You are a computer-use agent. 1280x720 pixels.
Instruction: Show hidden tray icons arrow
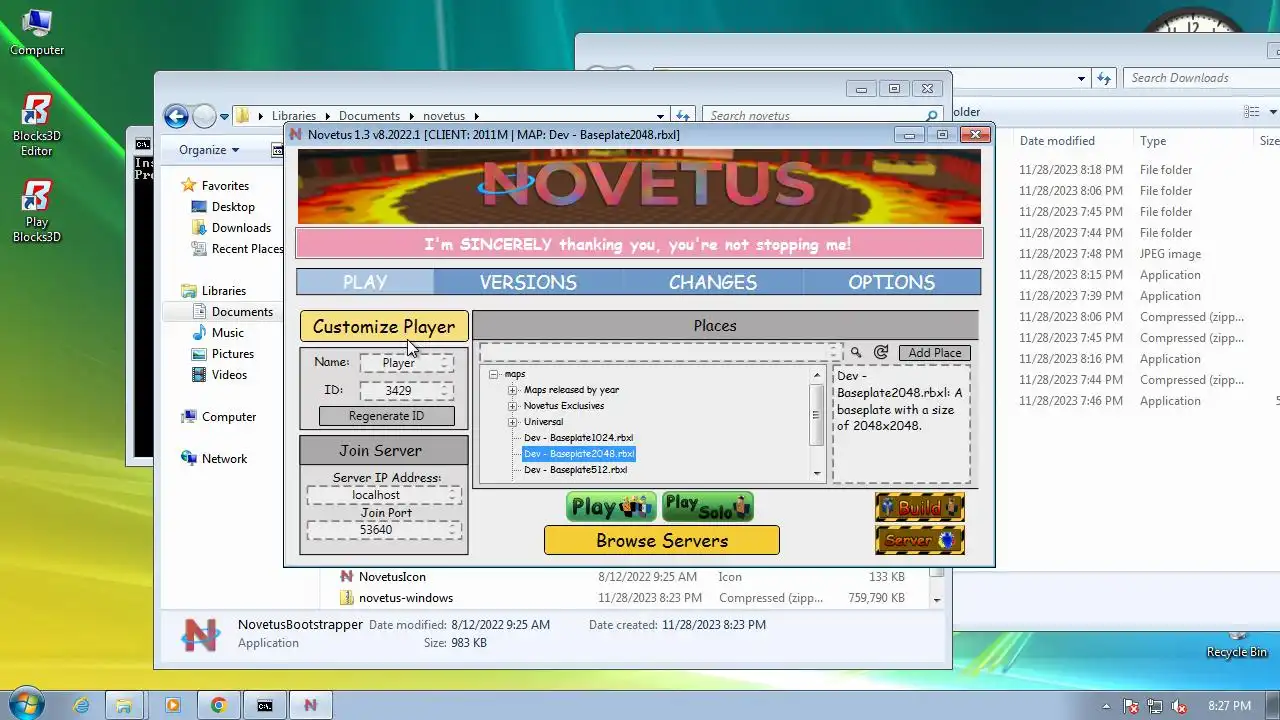(x=1106, y=706)
